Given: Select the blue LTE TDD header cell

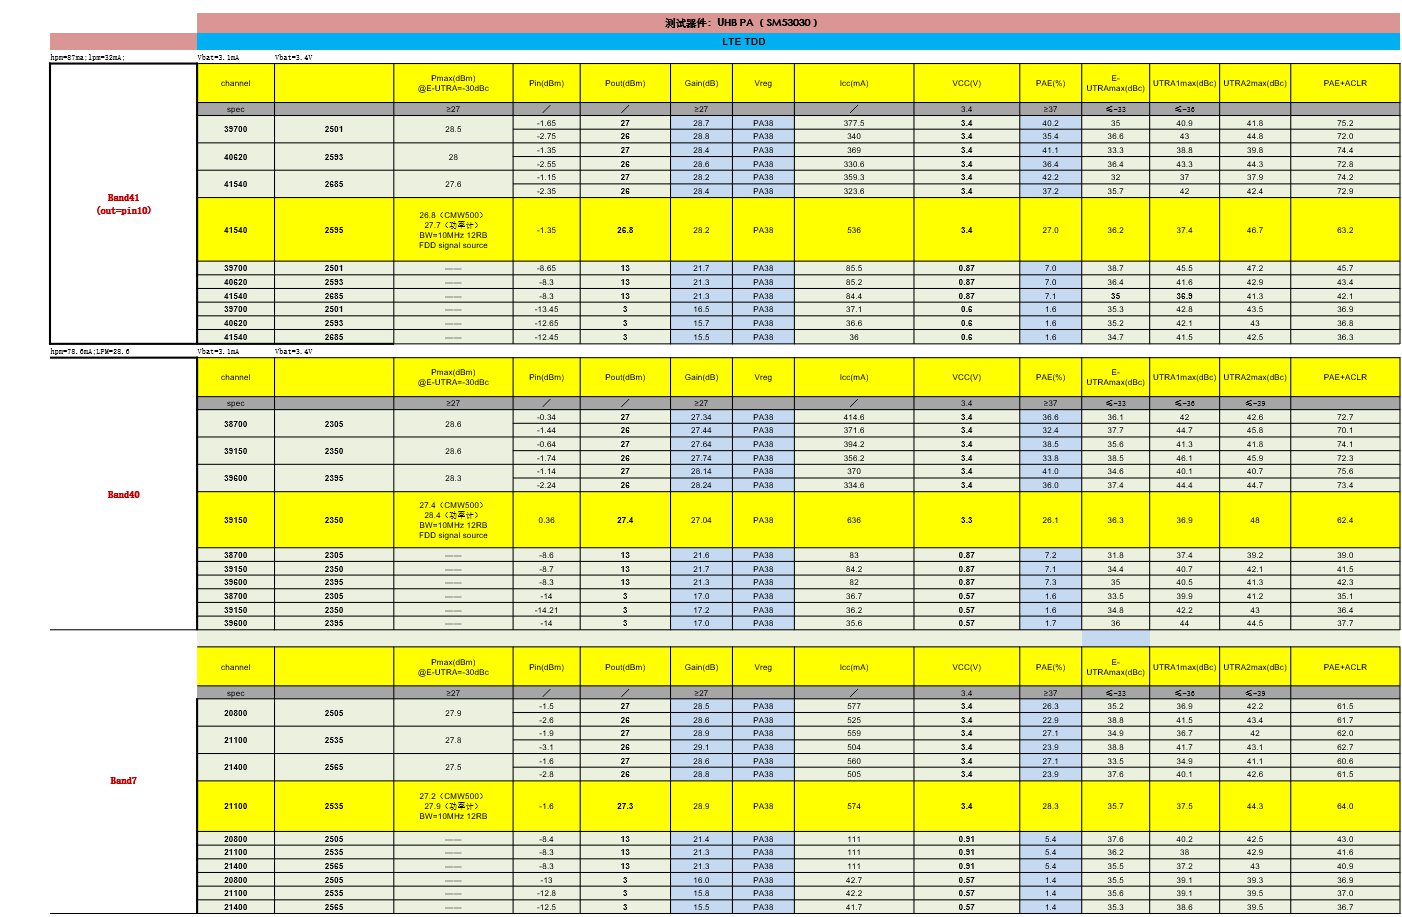Looking at the screenshot, I should 743,41.
